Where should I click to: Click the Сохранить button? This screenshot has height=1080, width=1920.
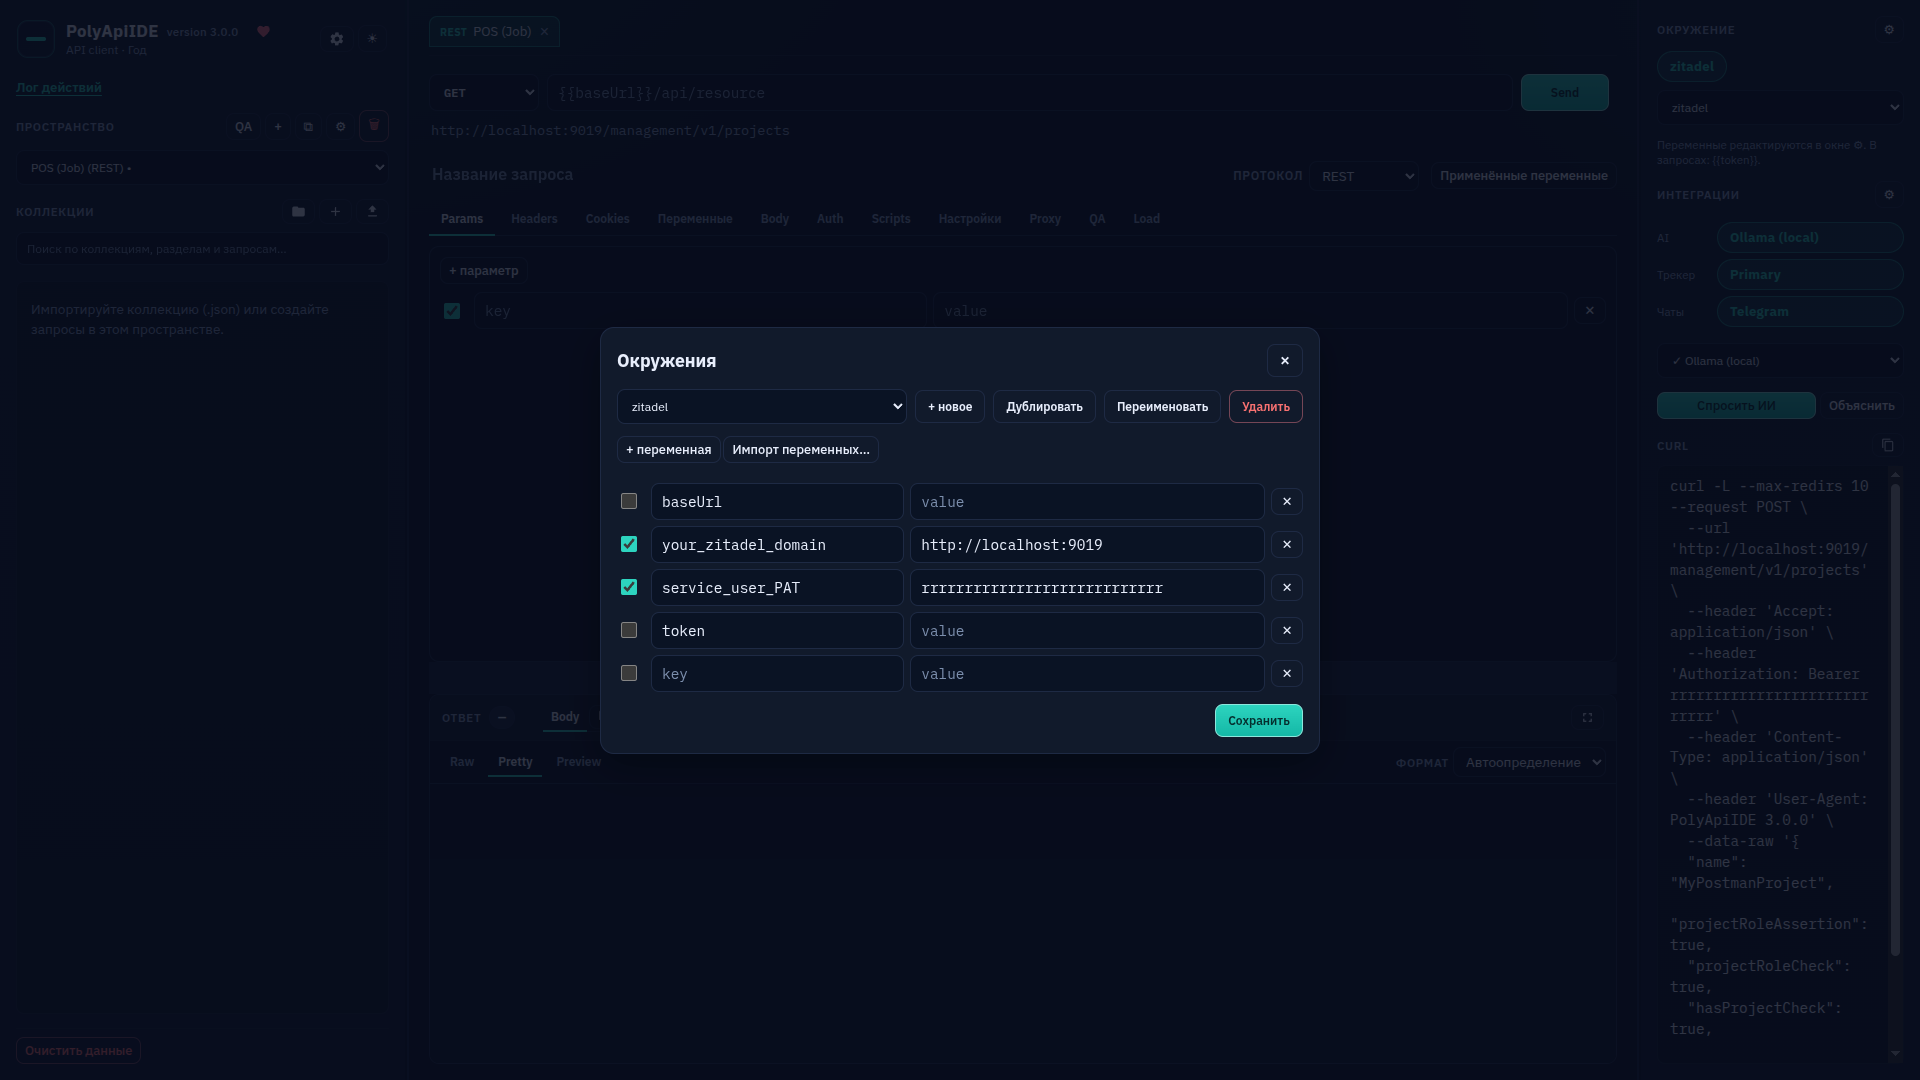point(1258,720)
